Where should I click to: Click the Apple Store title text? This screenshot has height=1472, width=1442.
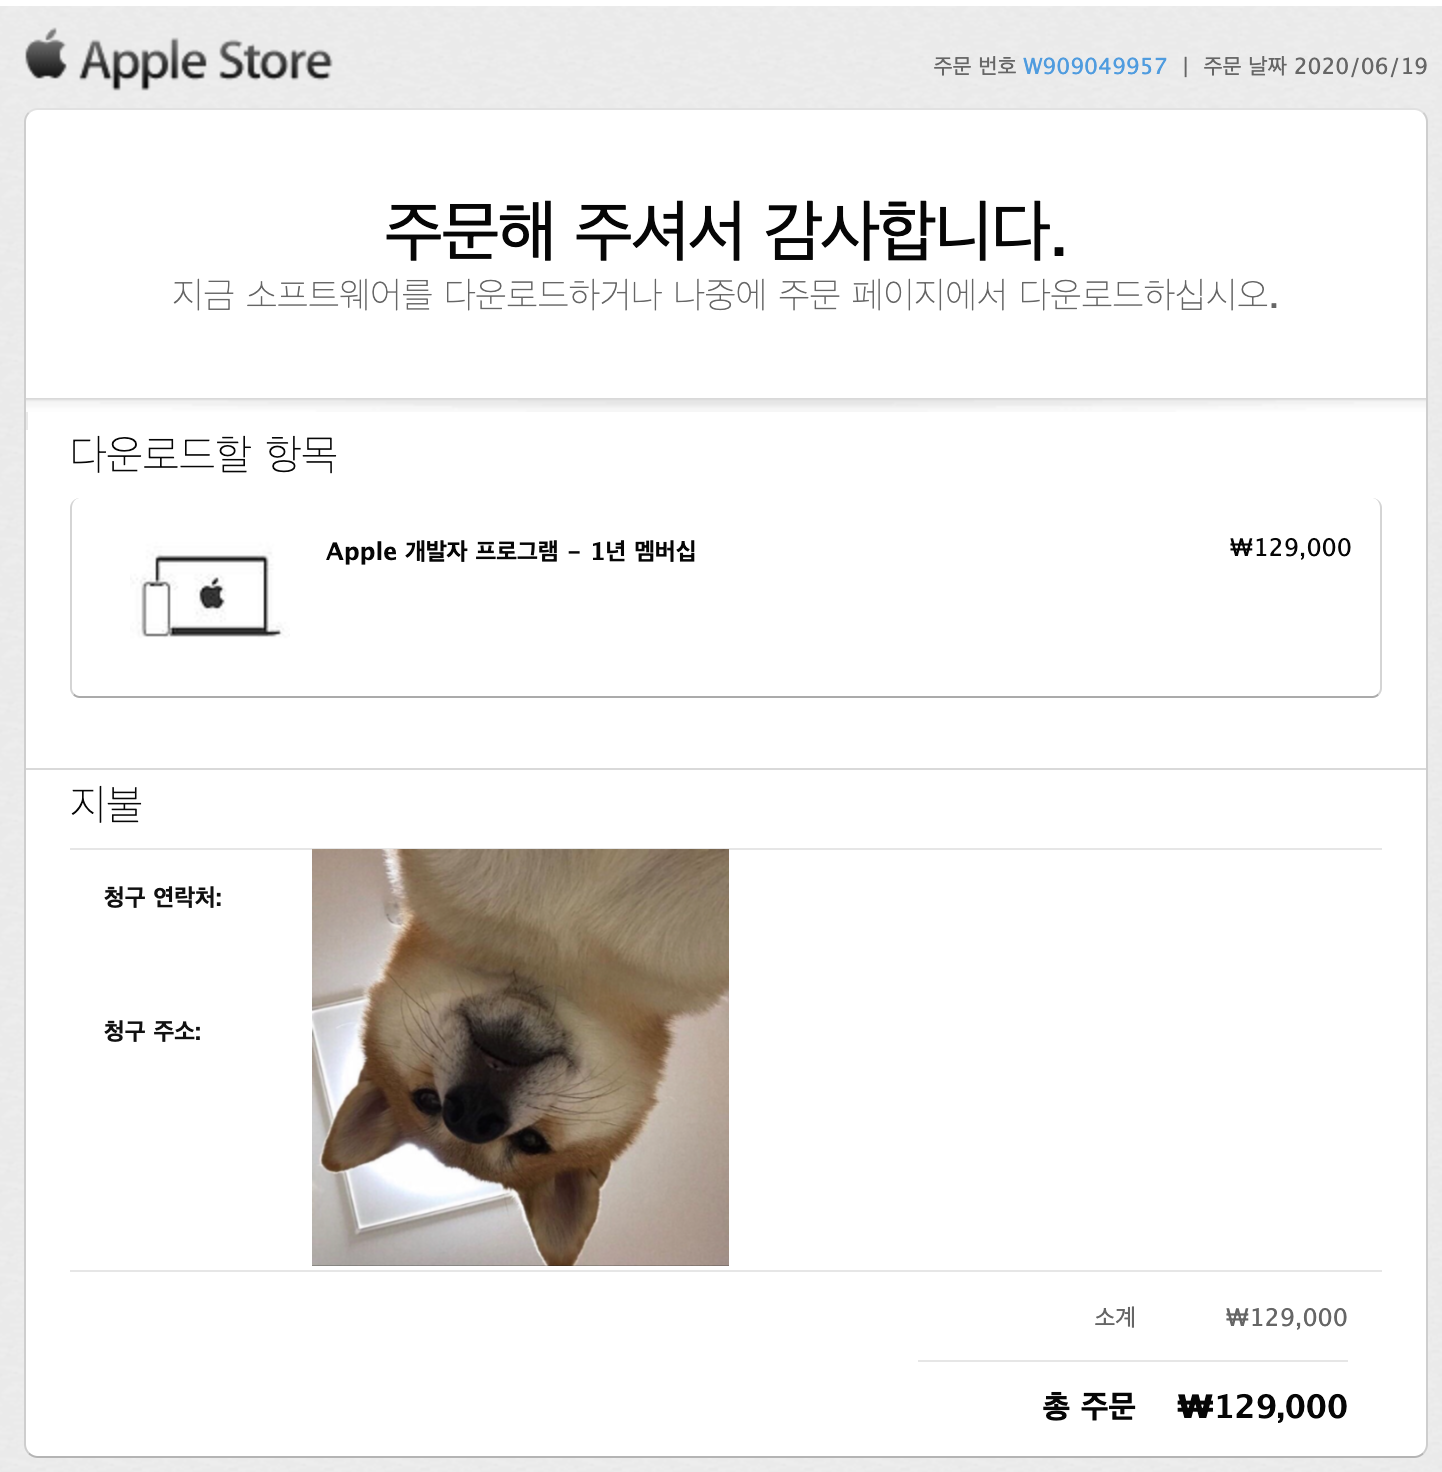[206, 62]
